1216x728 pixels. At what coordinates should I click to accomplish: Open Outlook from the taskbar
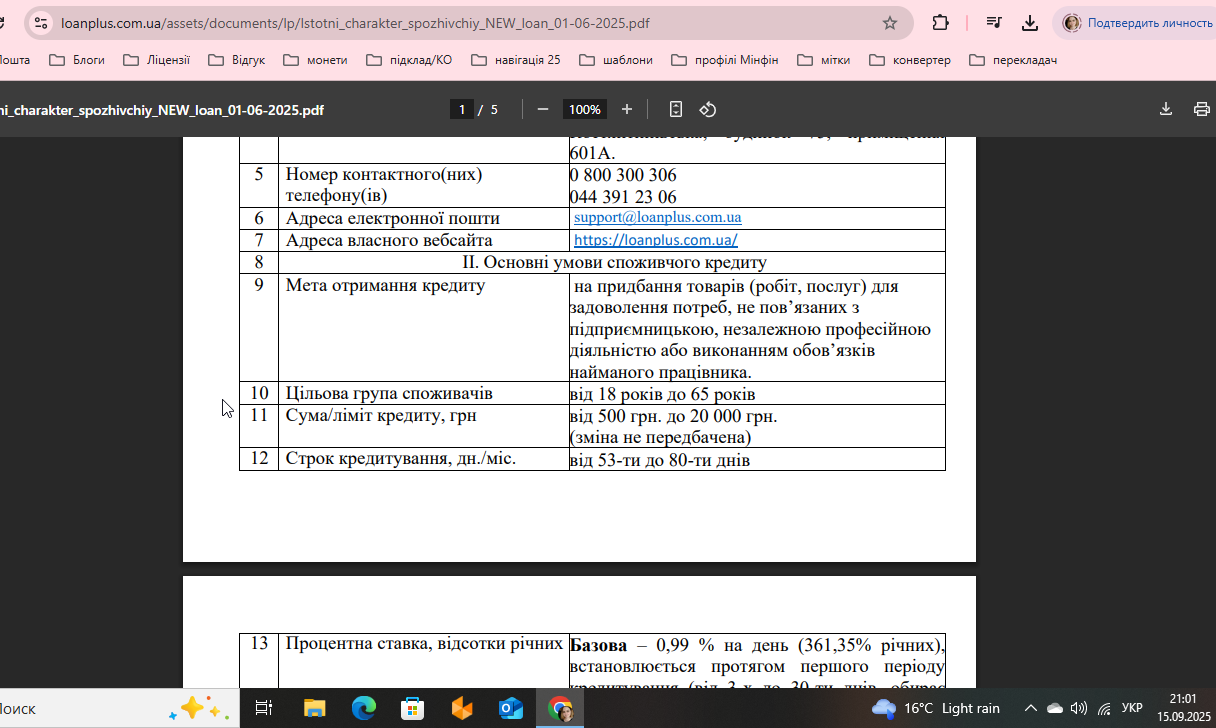[511, 709]
